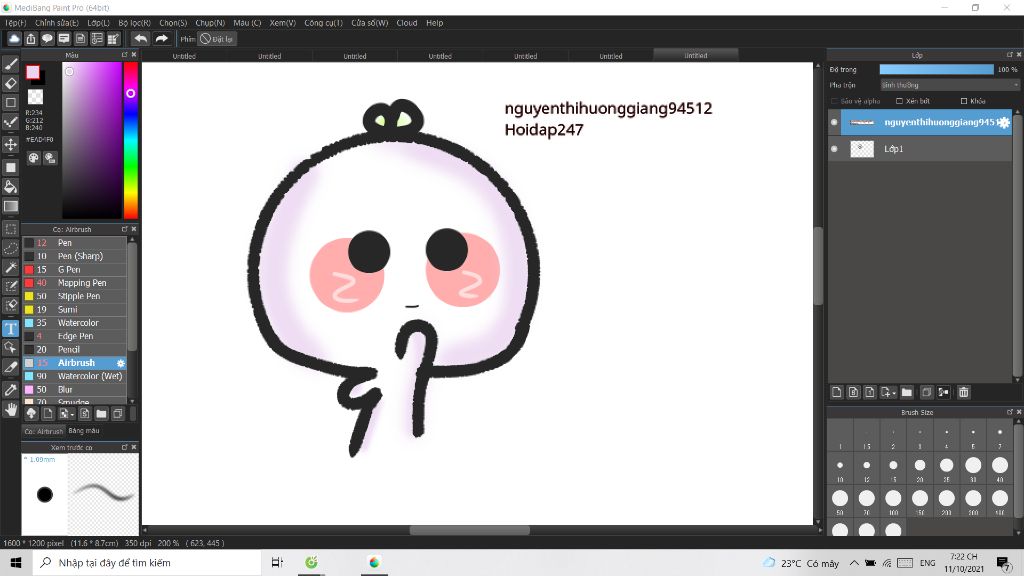The width and height of the screenshot is (1024, 576).
Task: Select the Magic Wand tool
Action: coord(11,268)
